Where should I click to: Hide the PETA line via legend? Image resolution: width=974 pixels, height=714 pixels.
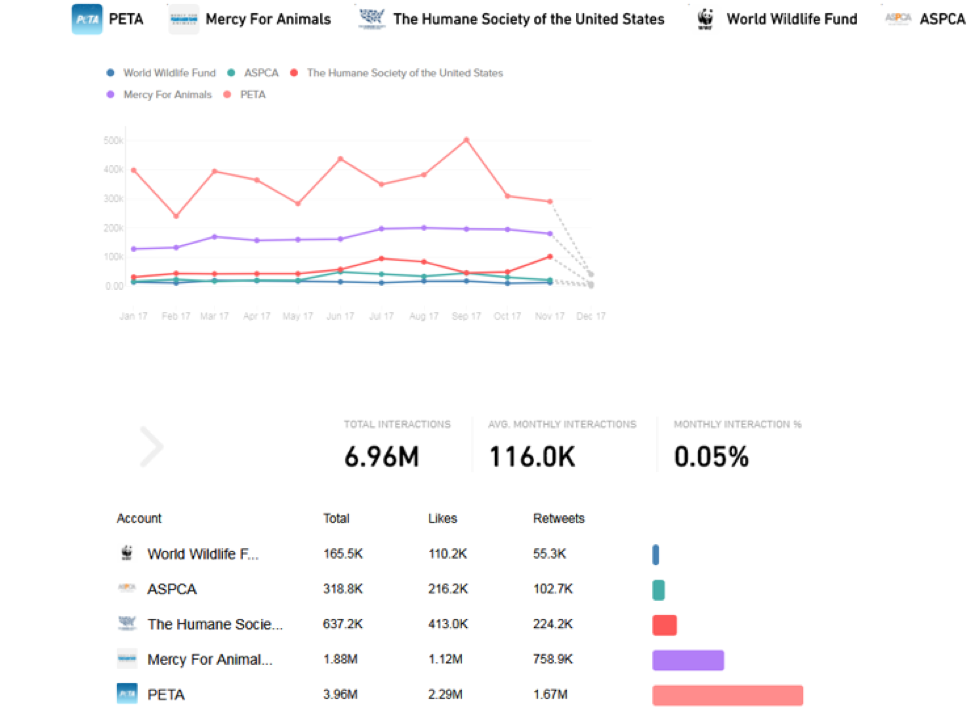click(x=252, y=95)
